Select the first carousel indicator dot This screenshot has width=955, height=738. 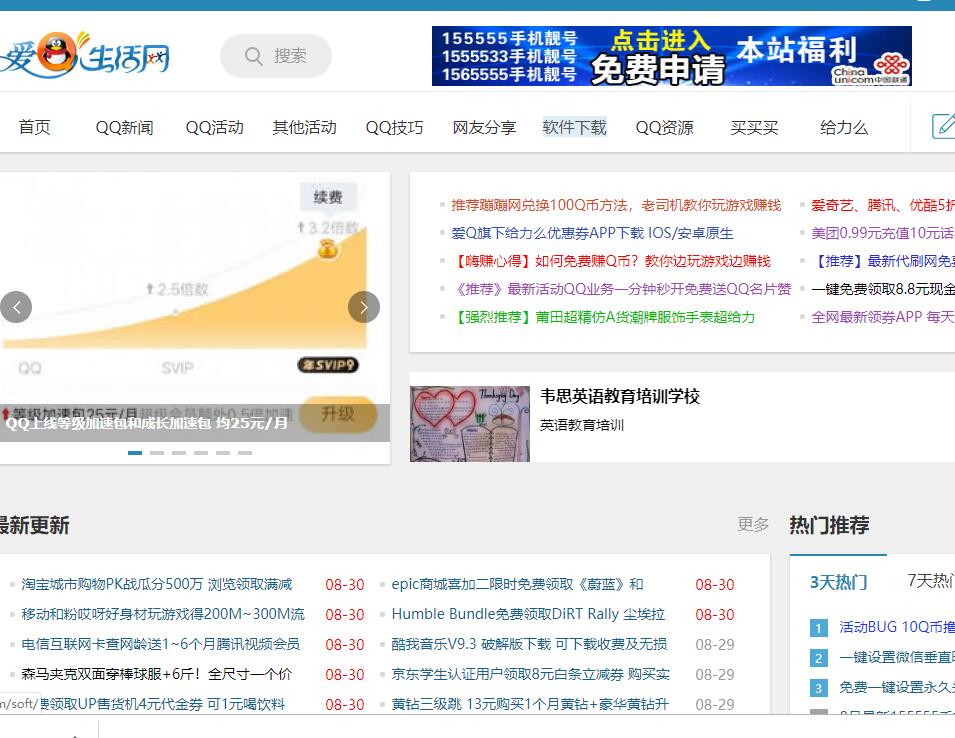pos(135,453)
